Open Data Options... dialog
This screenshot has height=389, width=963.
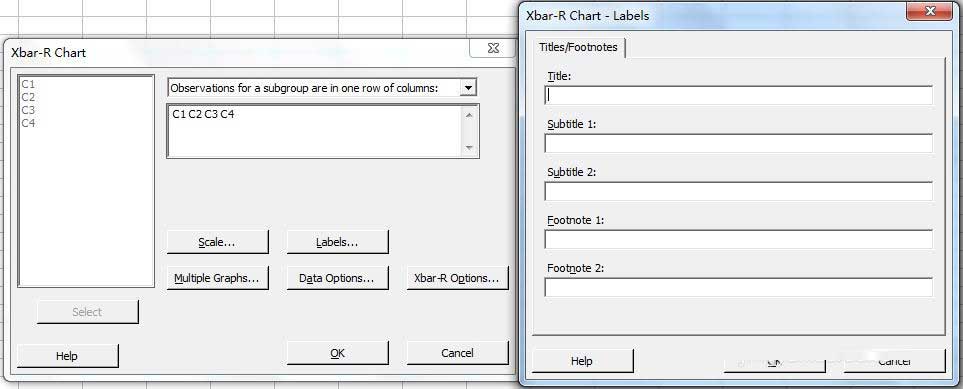[337, 278]
